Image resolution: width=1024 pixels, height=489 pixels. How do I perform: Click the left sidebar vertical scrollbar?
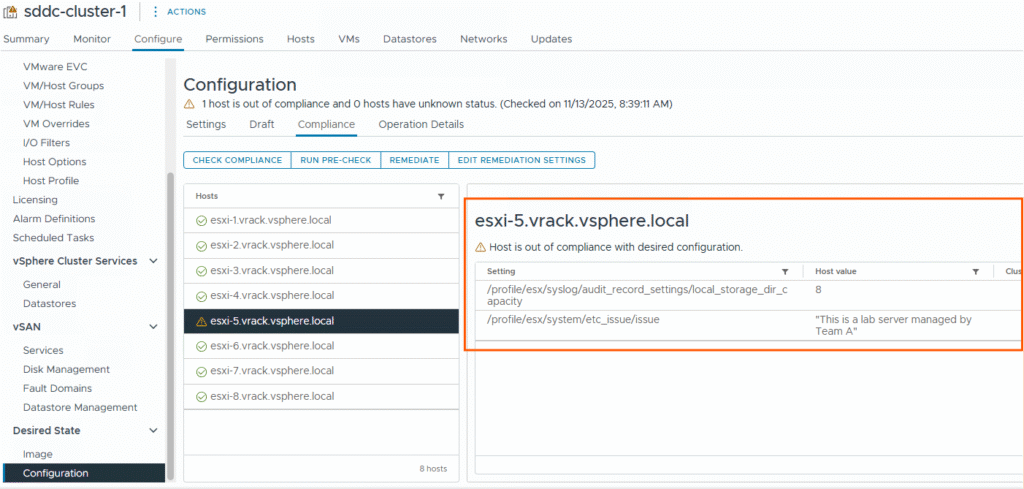[x=170, y=320]
